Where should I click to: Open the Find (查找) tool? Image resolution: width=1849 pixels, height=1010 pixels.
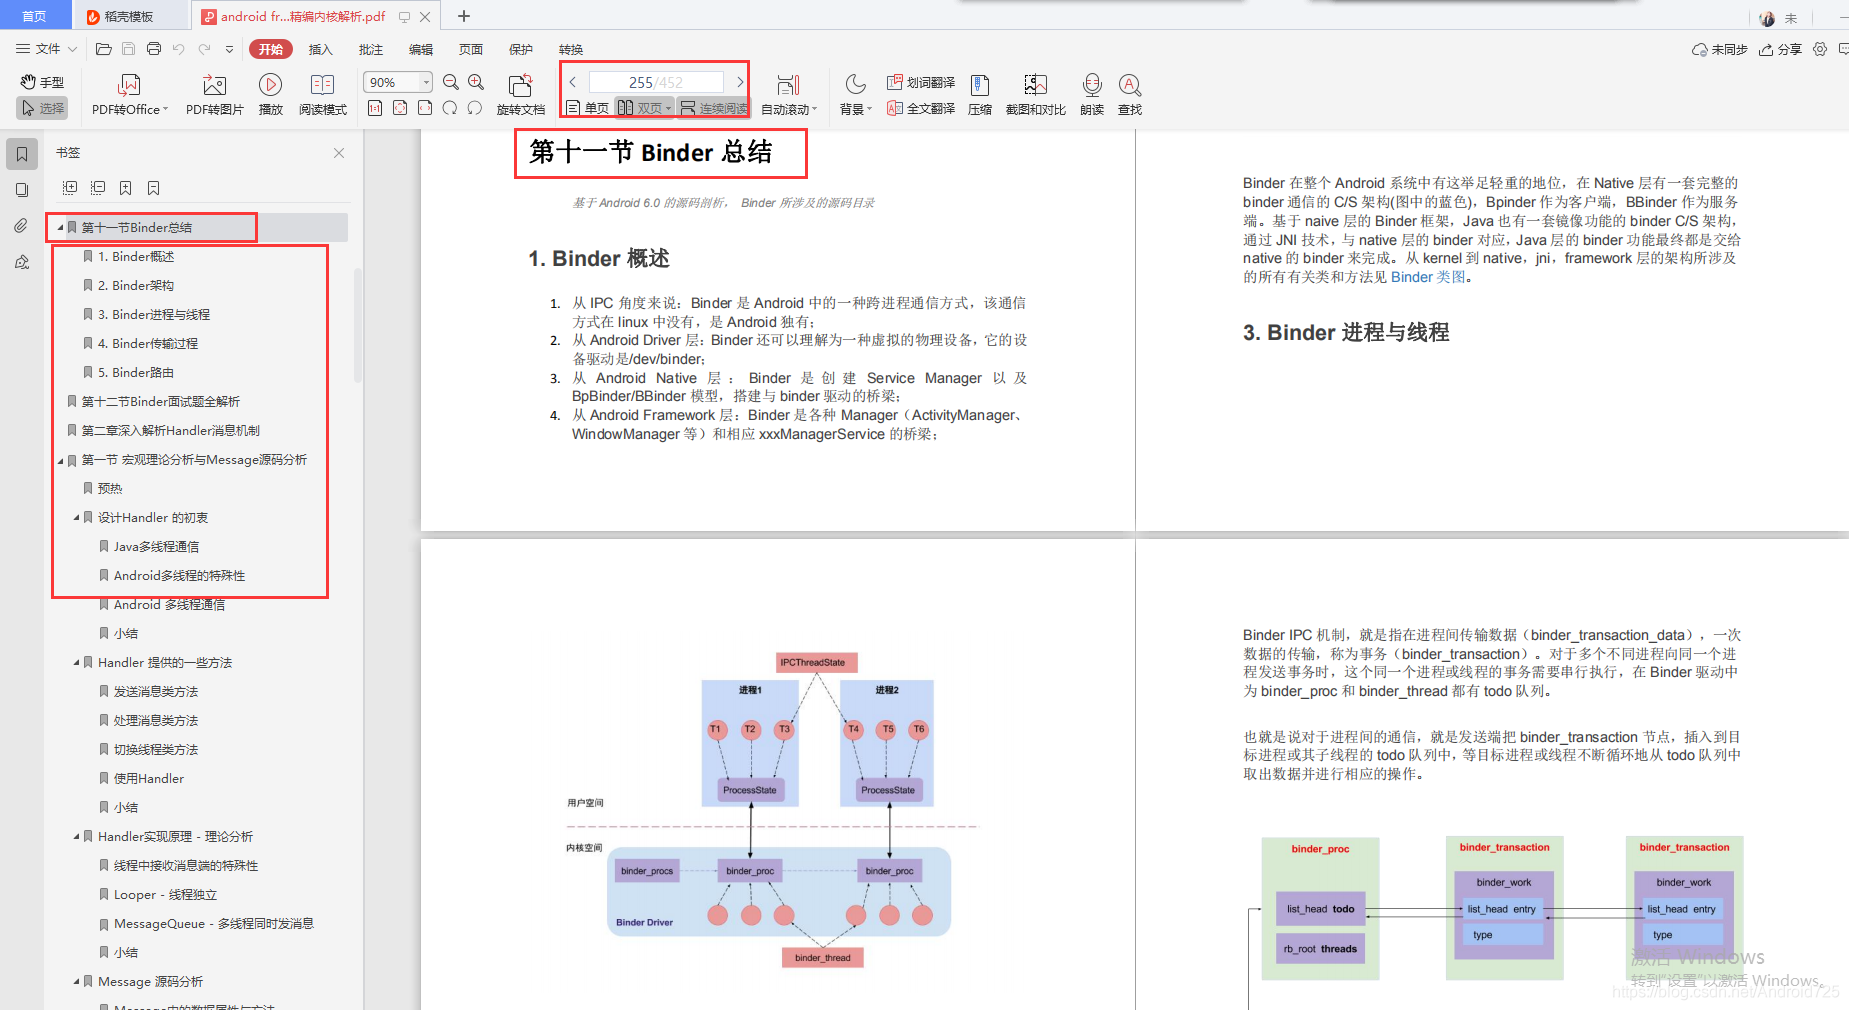tap(1130, 94)
